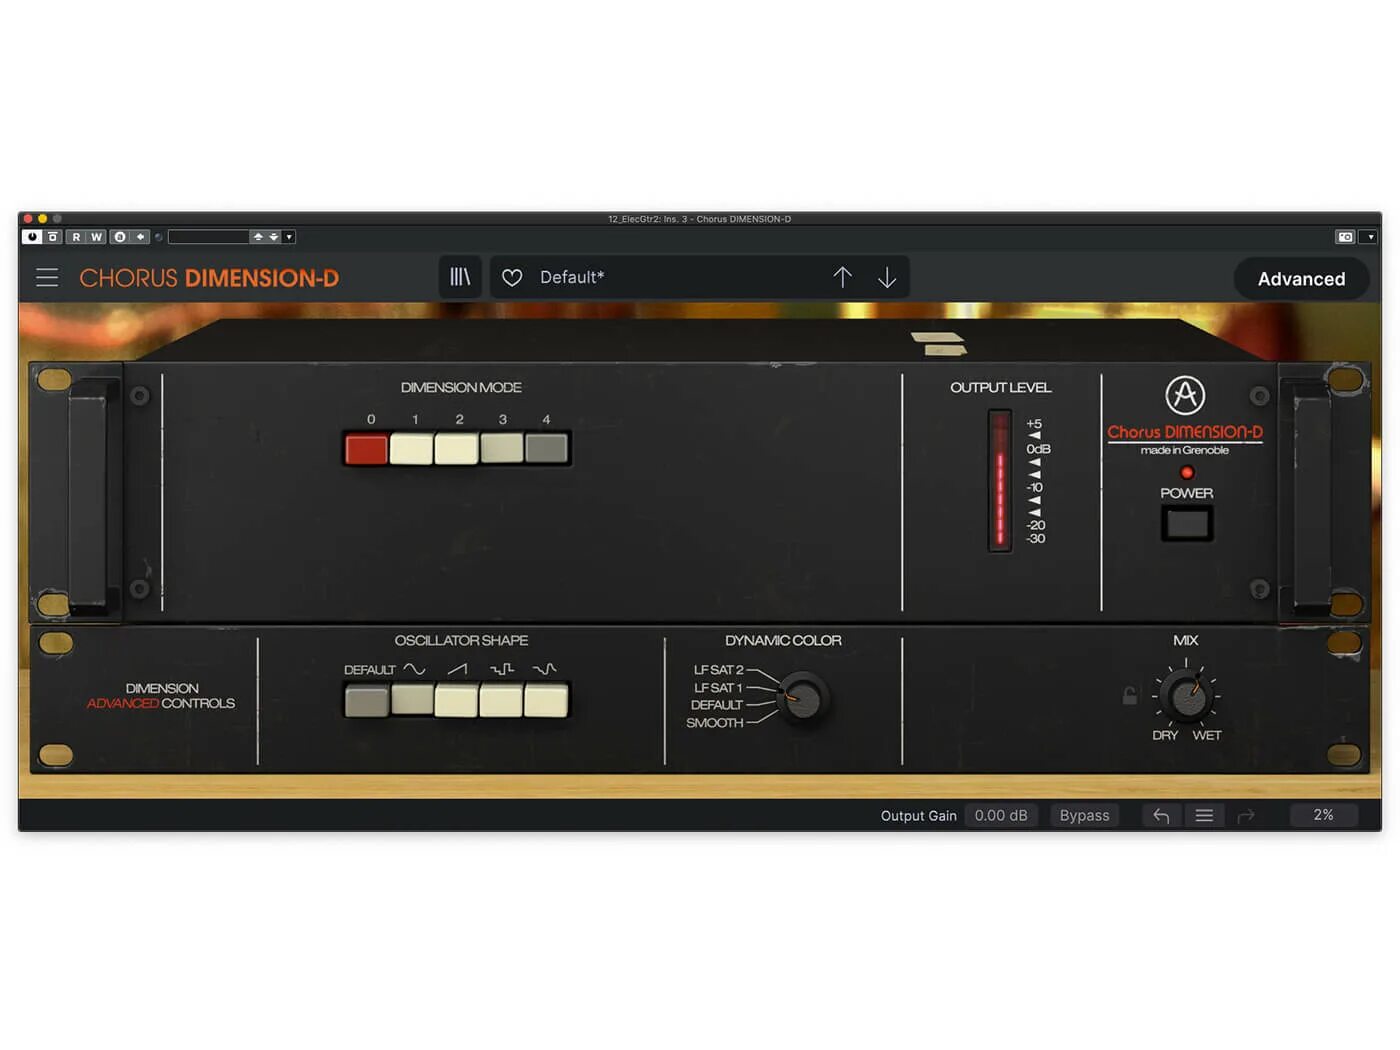Click the 2% CPU meter
This screenshot has width=1400, height=1050.
click(x=1323, y=815)
